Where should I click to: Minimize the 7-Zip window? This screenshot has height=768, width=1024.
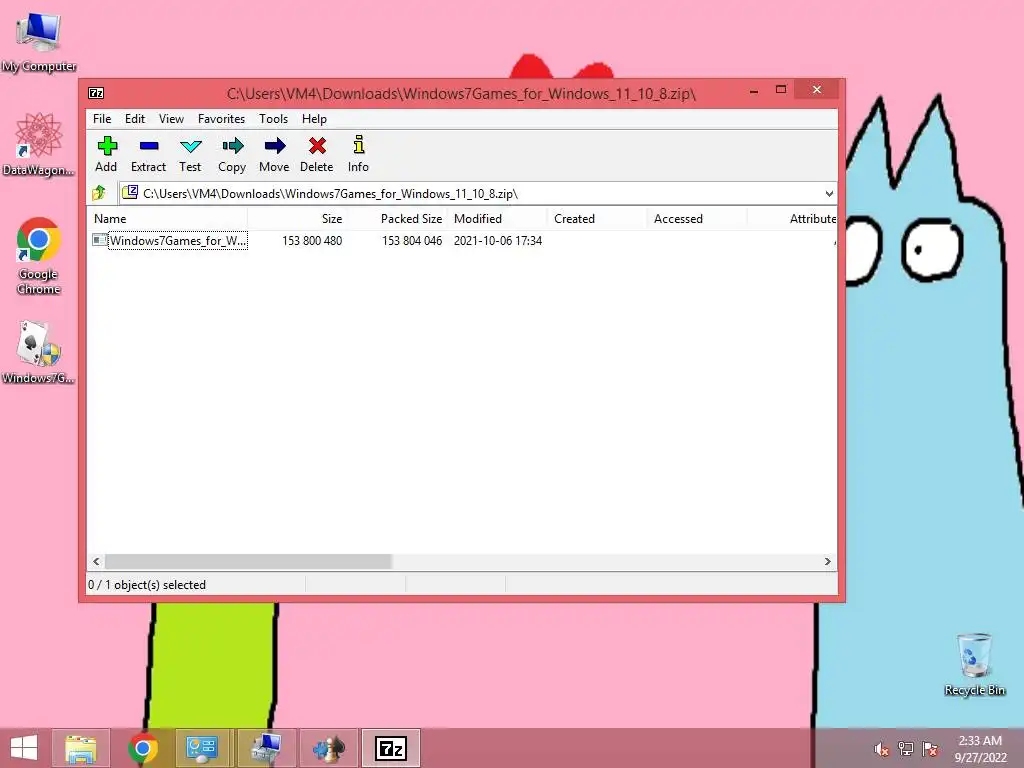pos(754,90)
